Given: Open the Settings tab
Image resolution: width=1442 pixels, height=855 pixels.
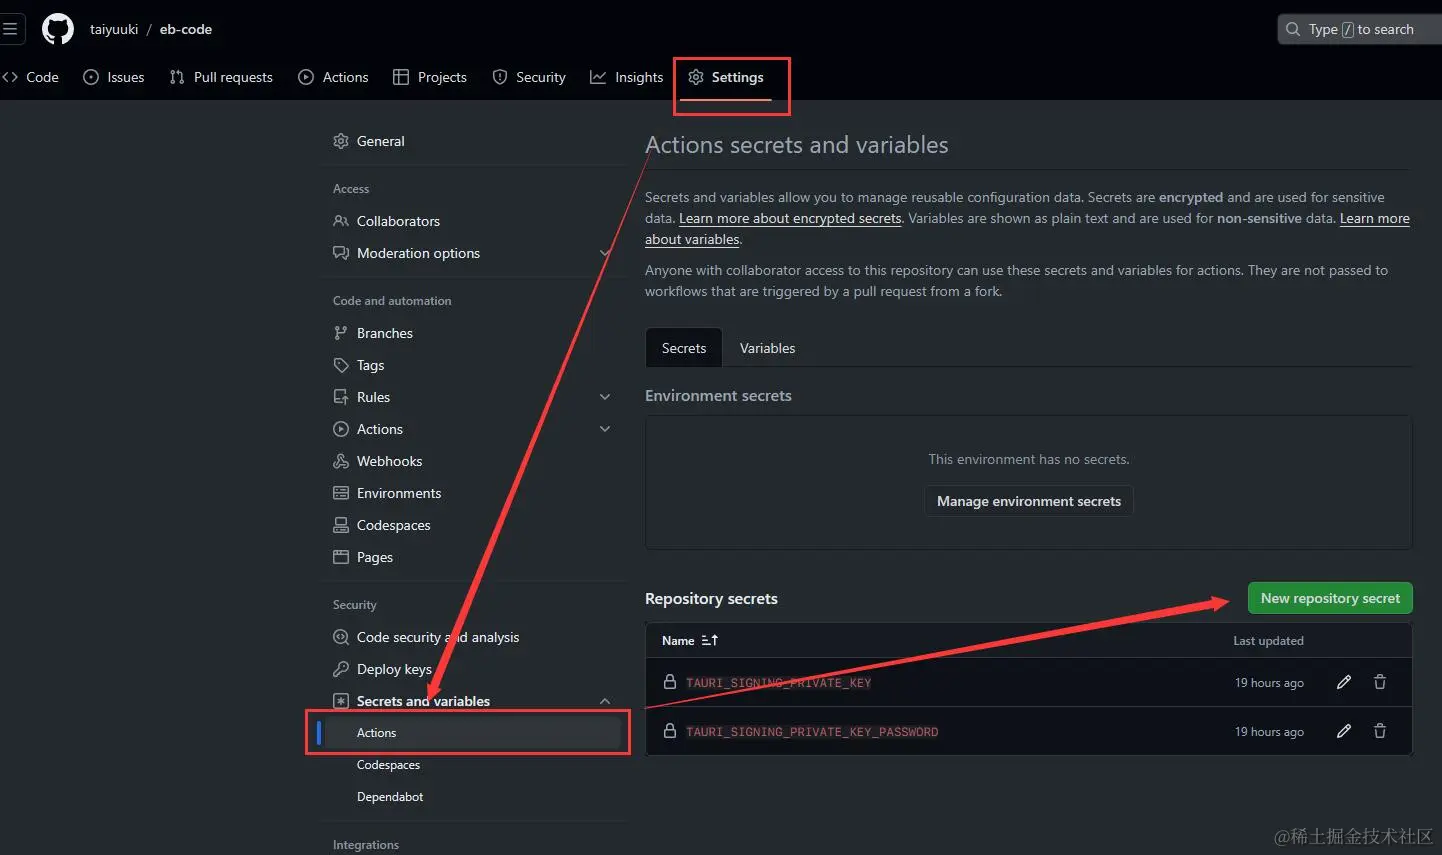Looking at the screenshot, I should click(726, 77).
